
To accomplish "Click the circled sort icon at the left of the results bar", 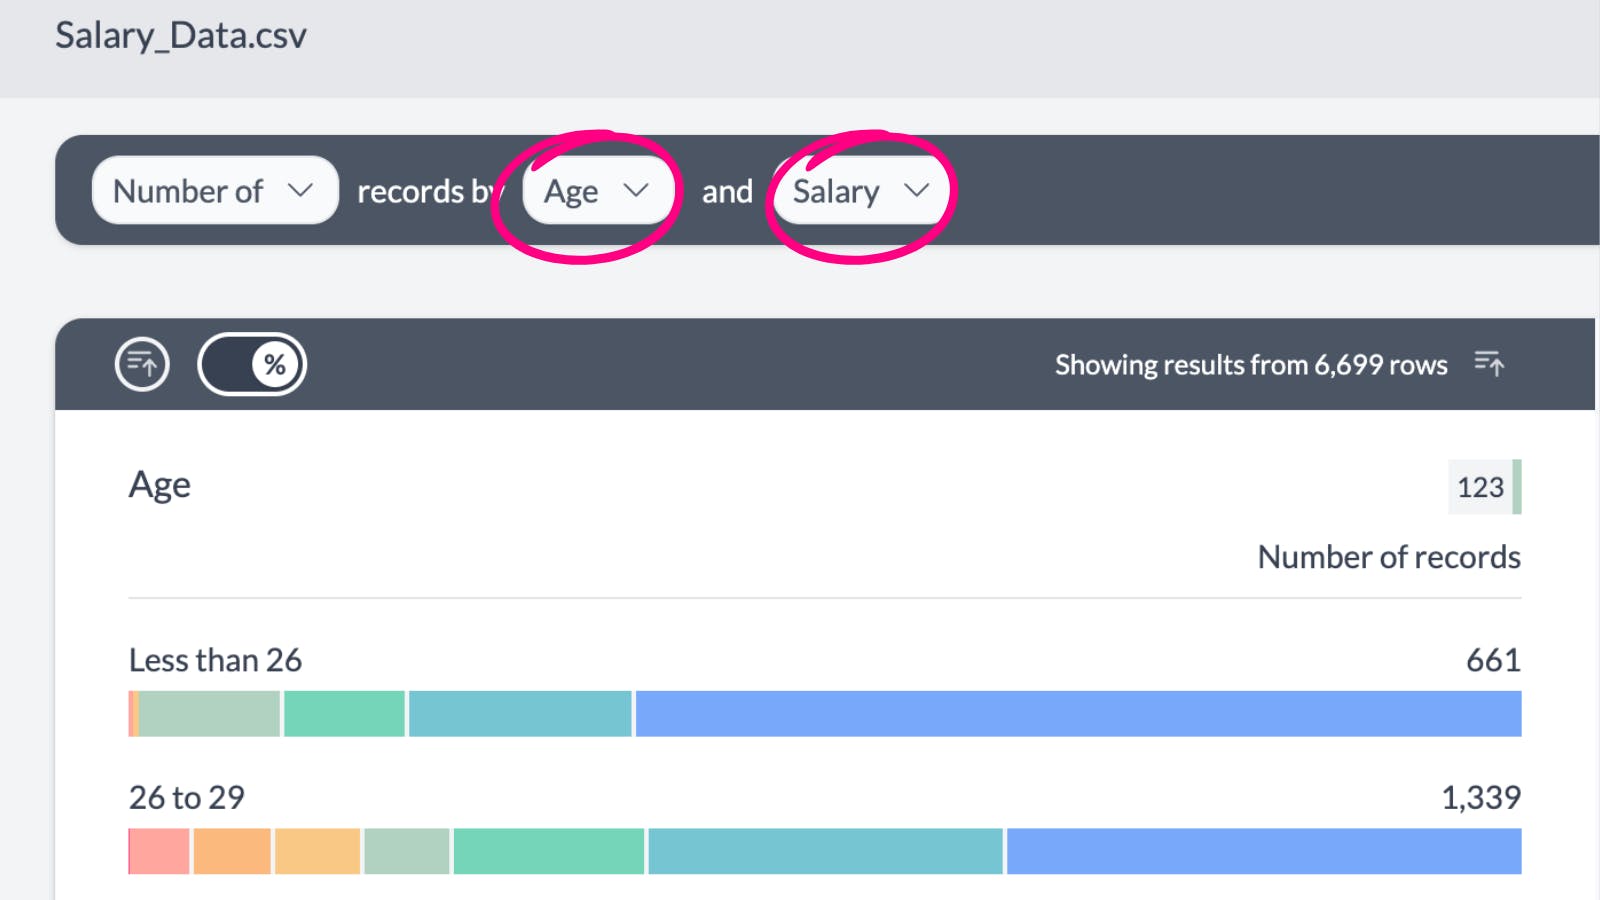I will point(142,364).
